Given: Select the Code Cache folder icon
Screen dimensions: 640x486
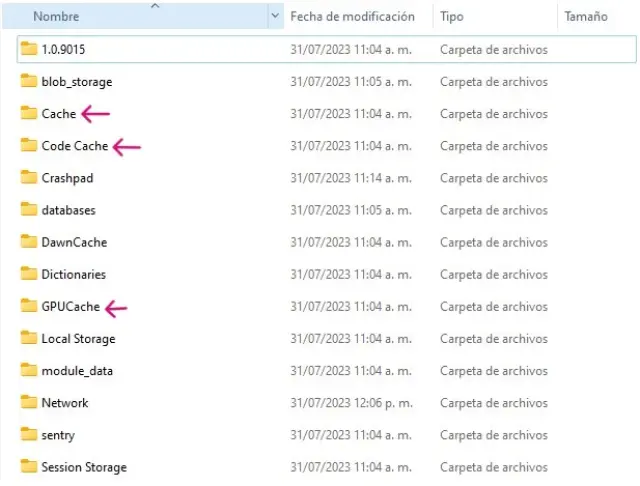Looking at the screenshot, I should 28,146.
